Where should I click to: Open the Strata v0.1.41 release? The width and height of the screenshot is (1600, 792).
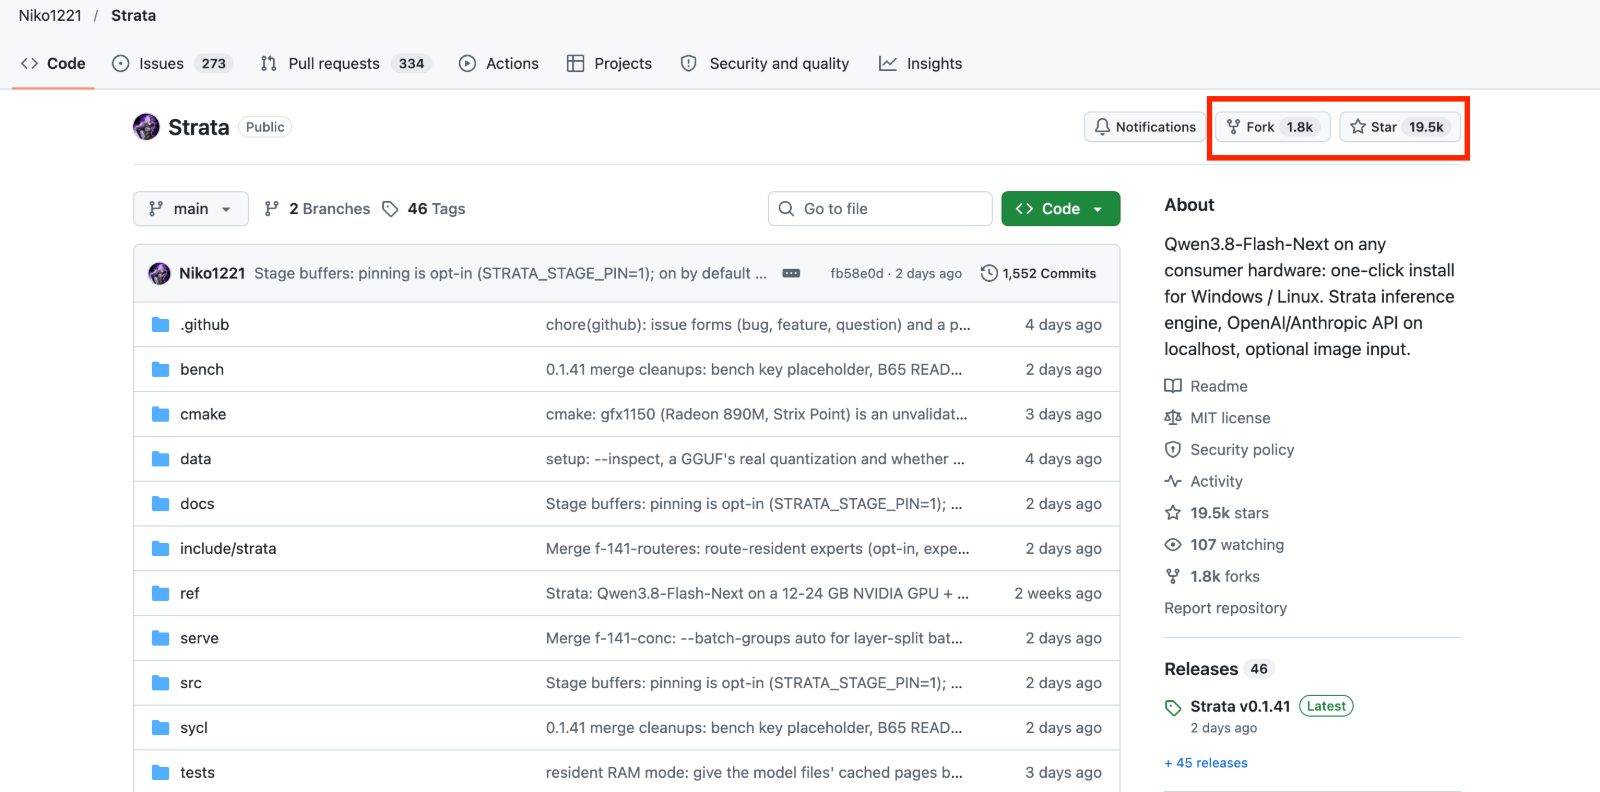pos(1240,706)
